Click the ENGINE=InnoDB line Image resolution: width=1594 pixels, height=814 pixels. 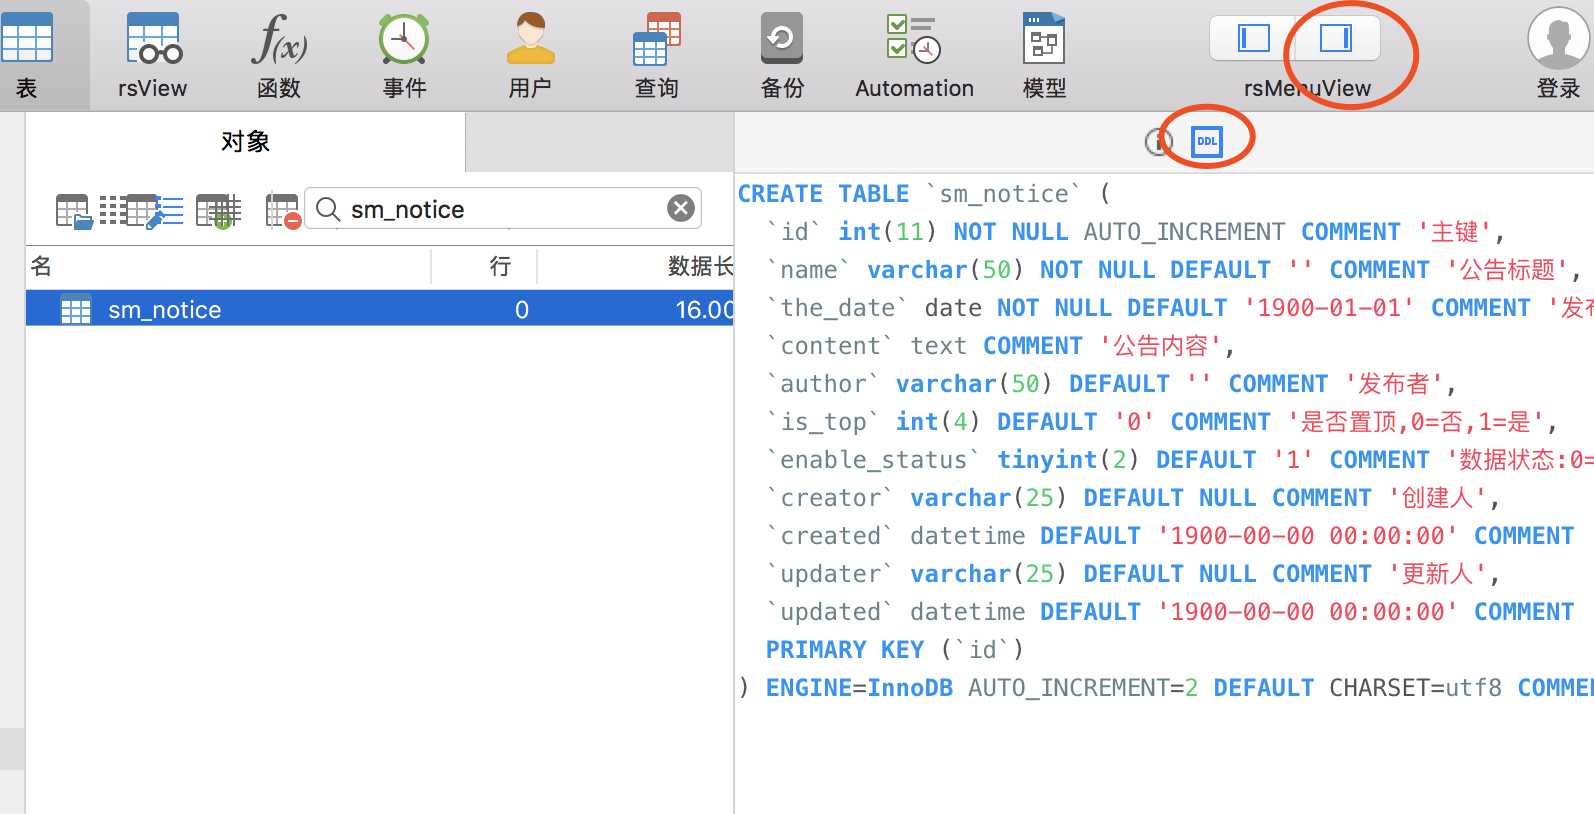[1166, 688]
